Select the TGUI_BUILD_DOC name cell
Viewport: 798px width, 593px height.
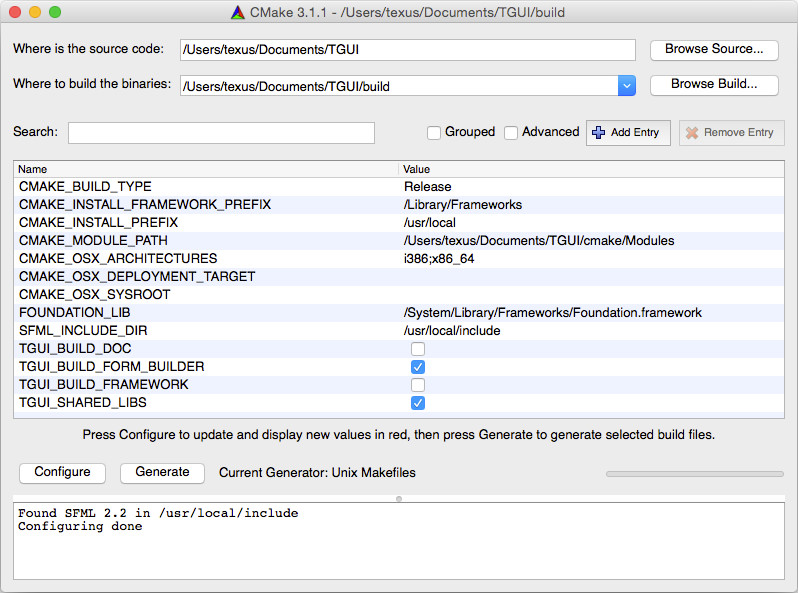click(x=75, y=349)
